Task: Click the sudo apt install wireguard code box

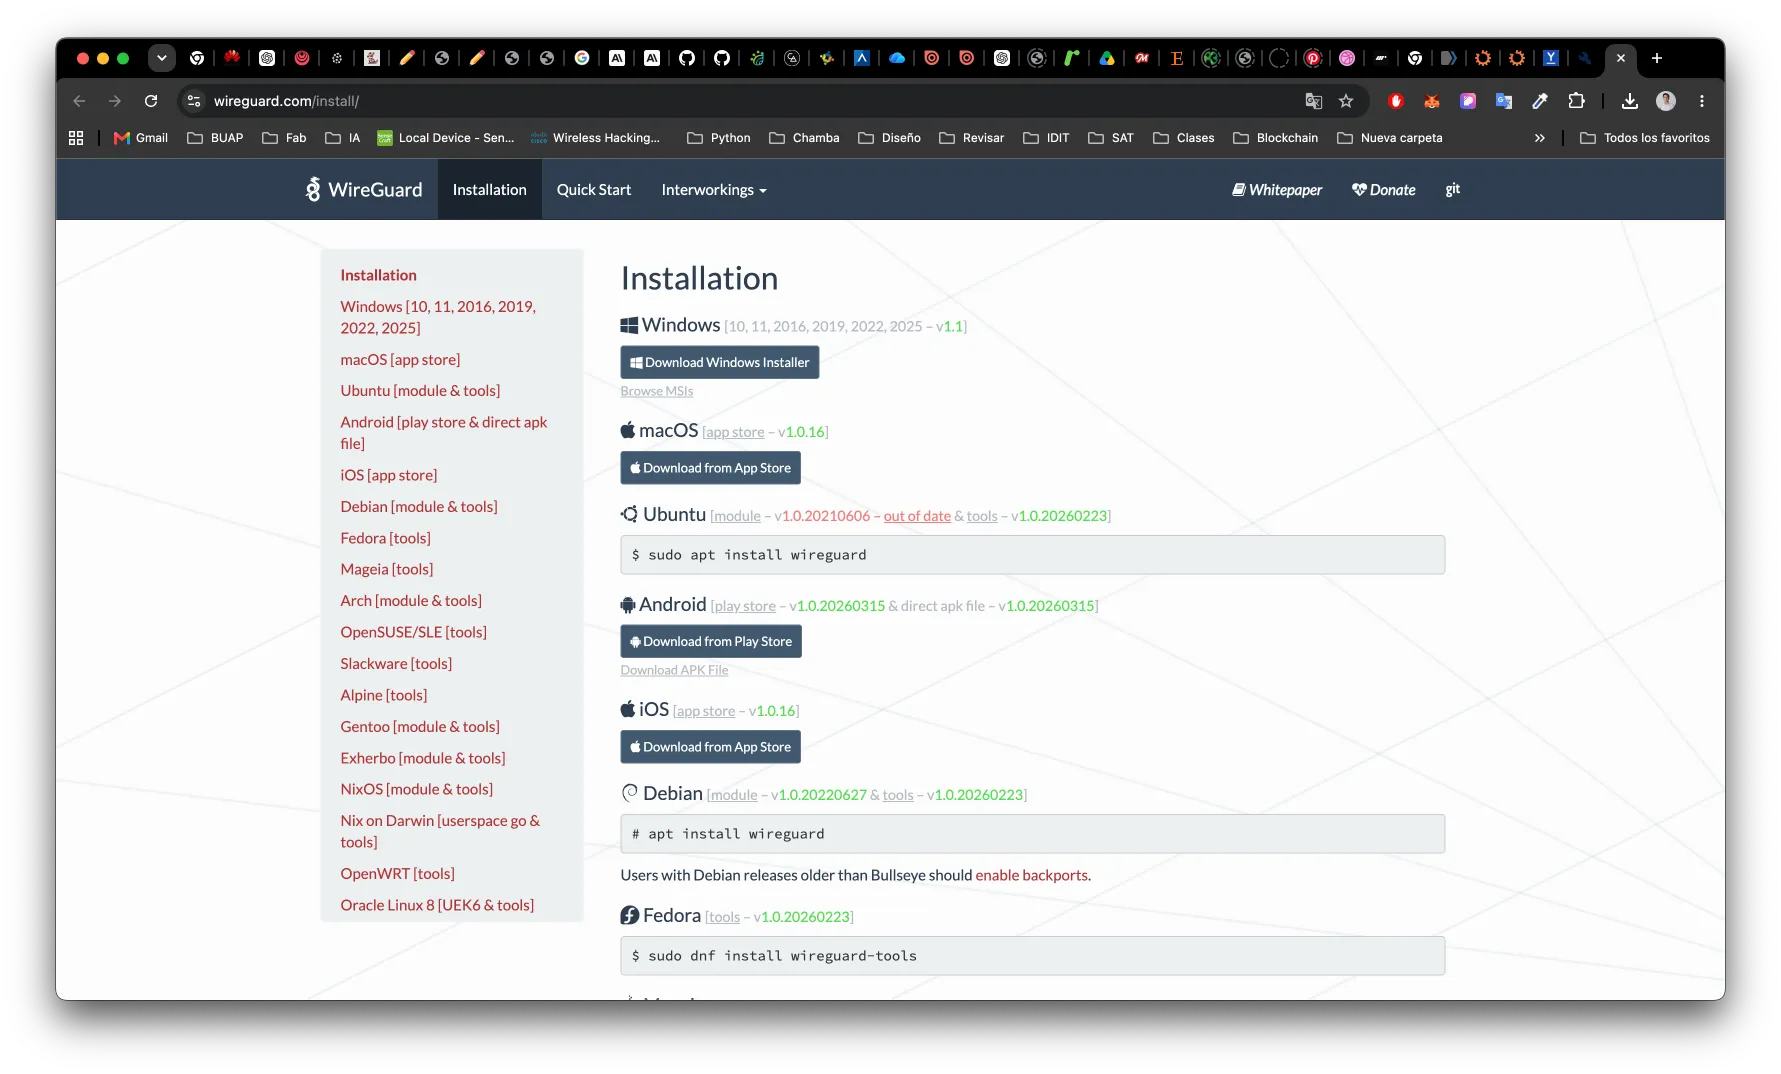Action: click(x=1032, y=555)
